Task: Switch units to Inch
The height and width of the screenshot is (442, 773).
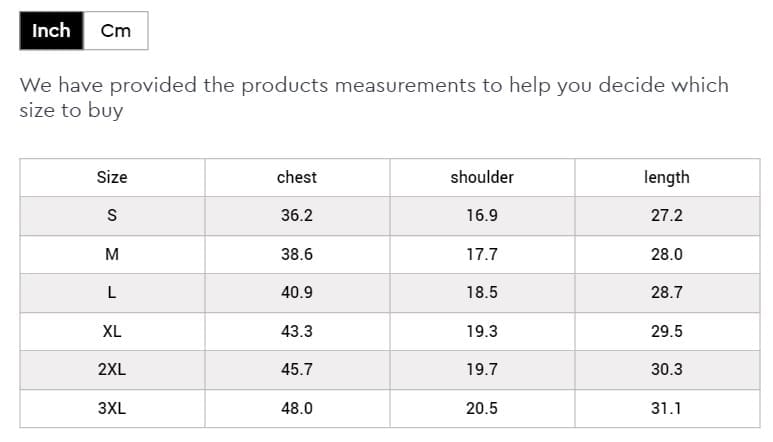Action: pos(51,31)
